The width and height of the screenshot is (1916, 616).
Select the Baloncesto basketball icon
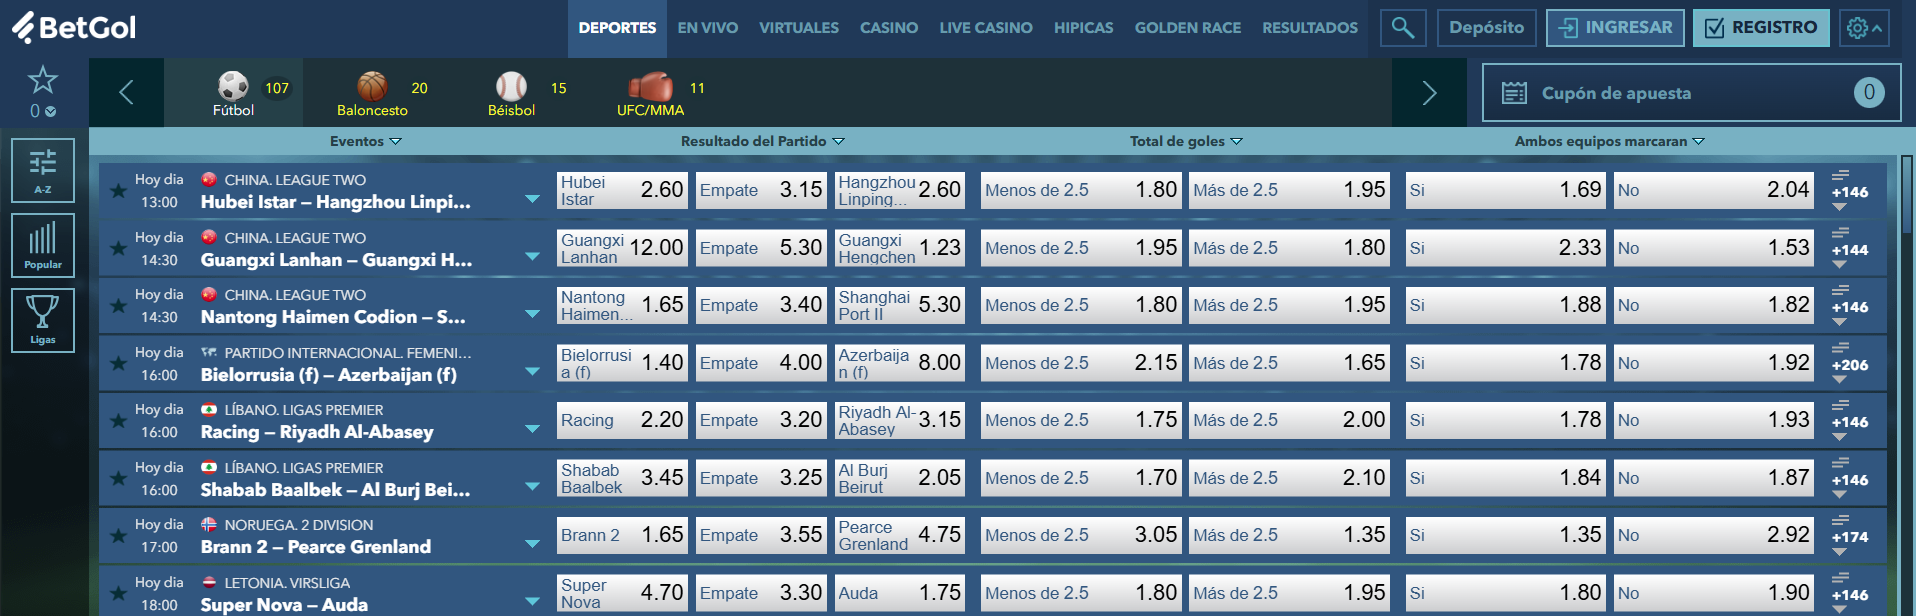point(372,87)
